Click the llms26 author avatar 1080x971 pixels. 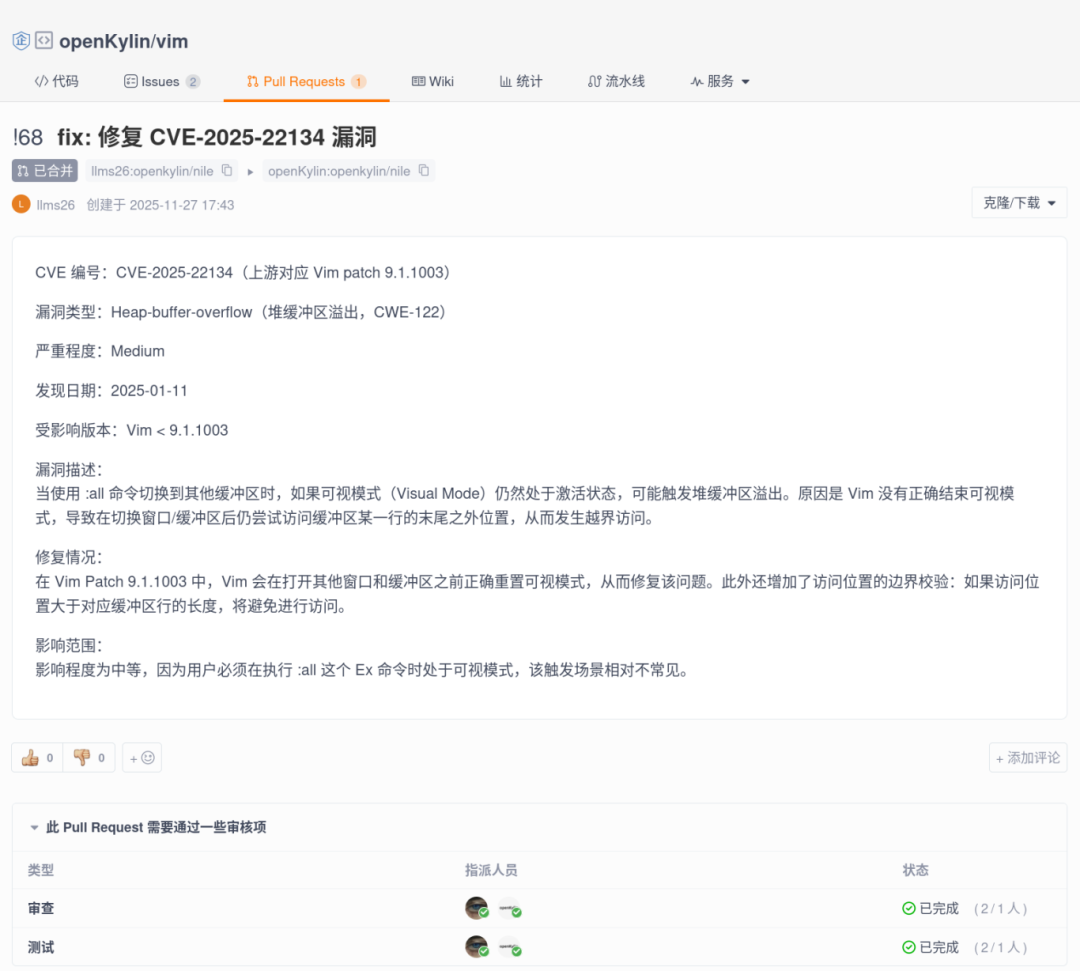tap(21, 204)
